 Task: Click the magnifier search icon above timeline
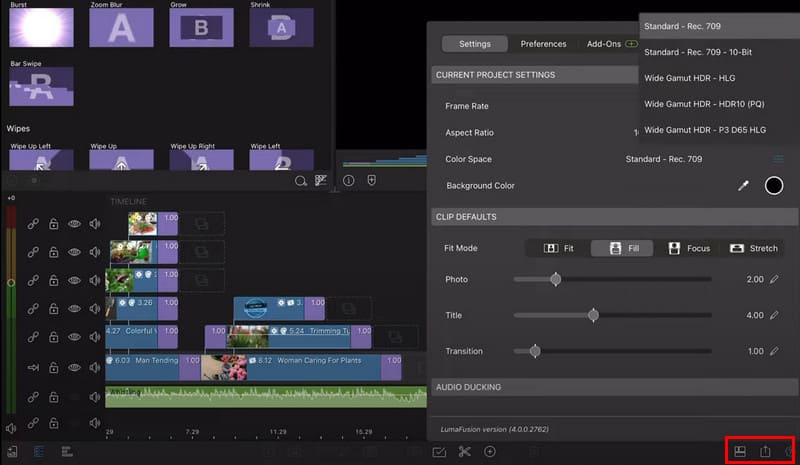(300, 181)
